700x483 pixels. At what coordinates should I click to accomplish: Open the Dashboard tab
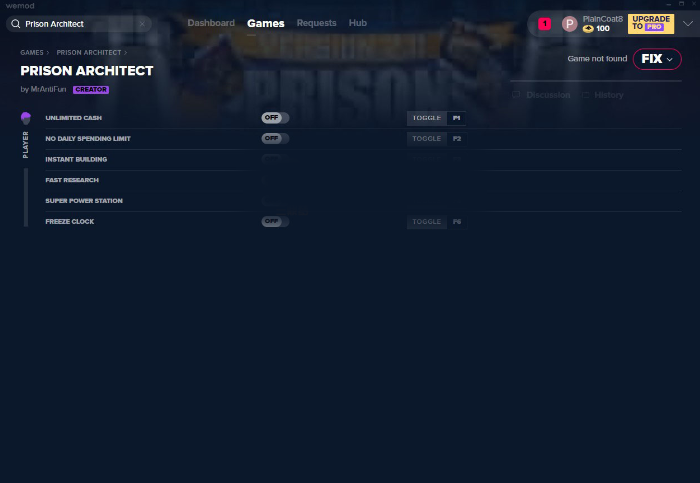(x=211, y=23)
